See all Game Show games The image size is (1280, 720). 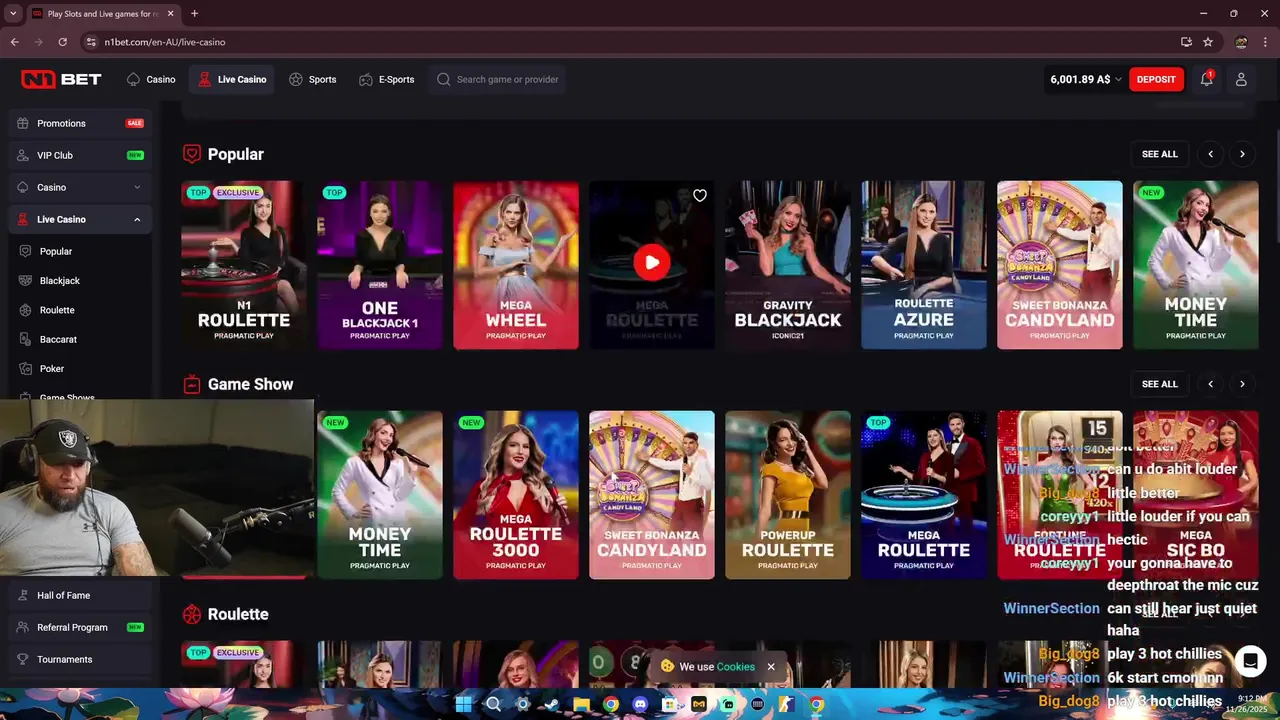[1160, 384]
